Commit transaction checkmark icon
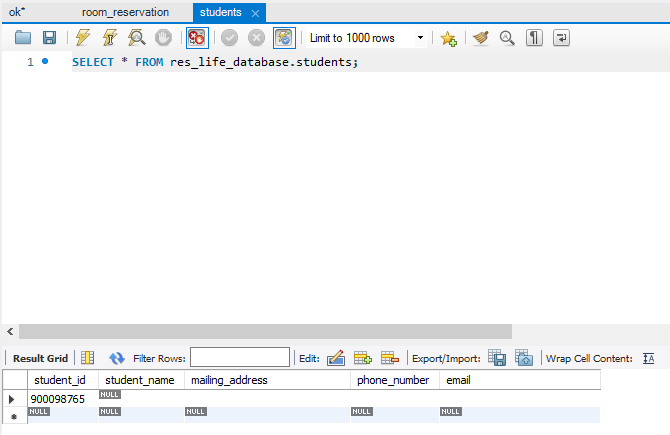This screenshot has height=435, width=670. tap(229, 38)
